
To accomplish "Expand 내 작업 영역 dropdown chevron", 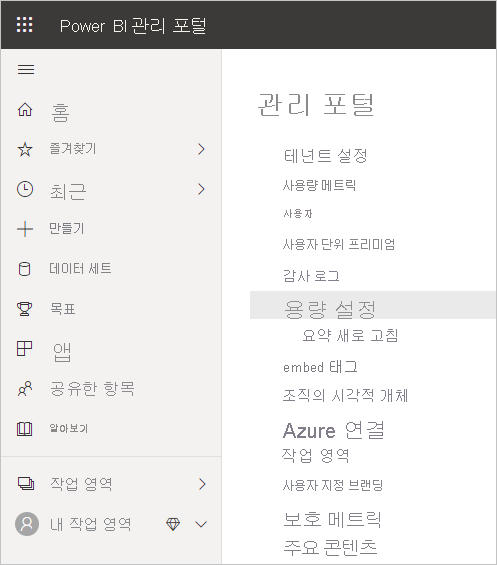I will click(201, 524).
